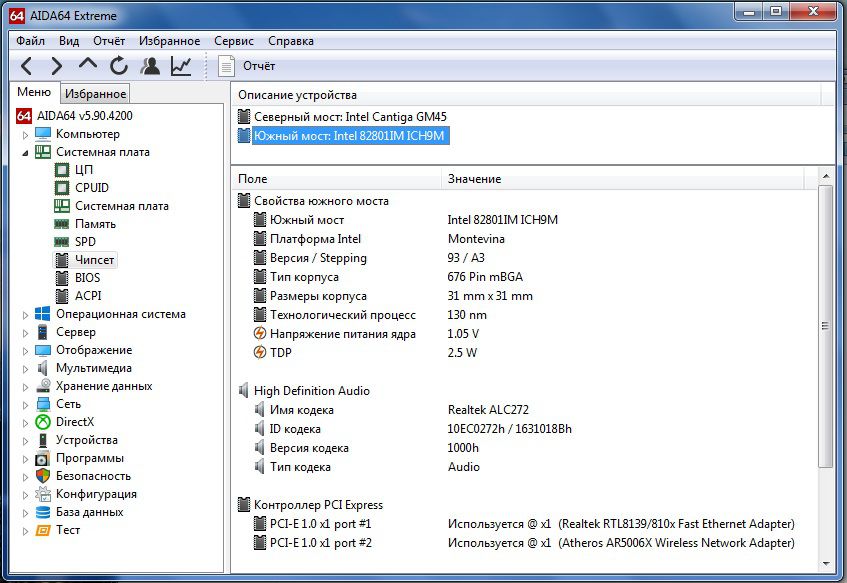Screen dimensions: 847x583
Task: Open the user icon in the toolbar
Action: coord(150,66)
